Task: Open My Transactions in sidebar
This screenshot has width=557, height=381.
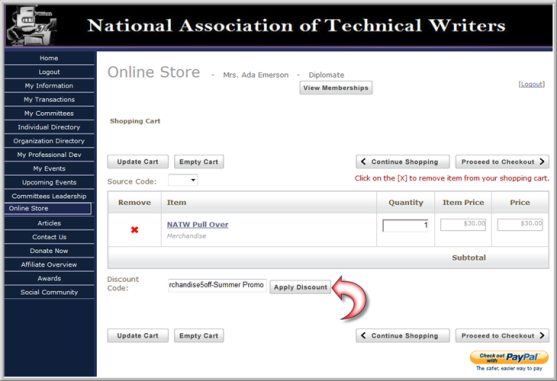Action: tap(49, 99)
